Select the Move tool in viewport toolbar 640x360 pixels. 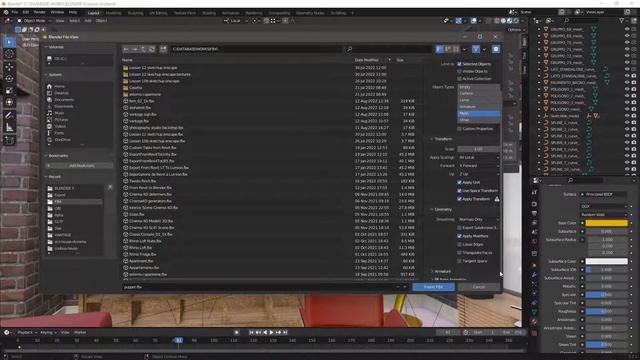tap(9, 67)
